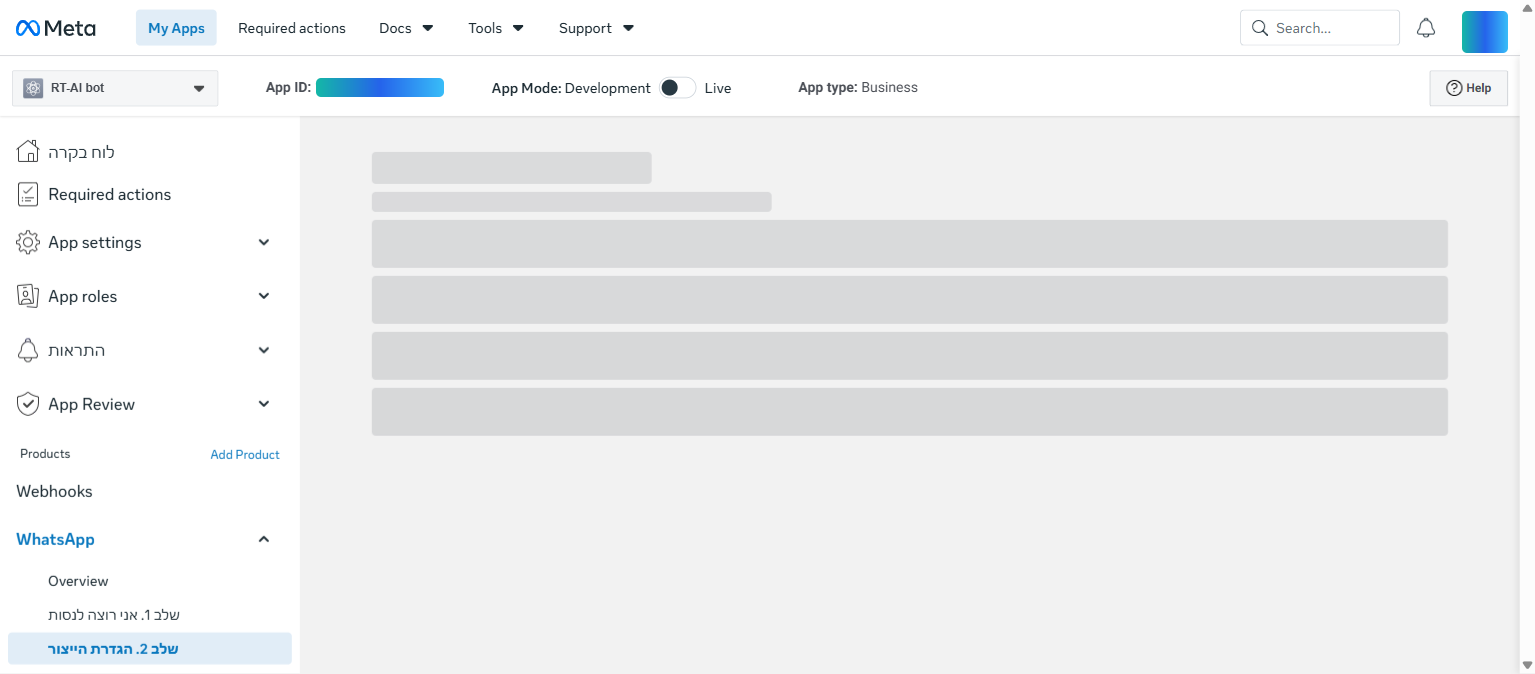The height and width of the screenshot is (674, 1535).
Task: Expand the App Review chevron
Action: [264, 404]
